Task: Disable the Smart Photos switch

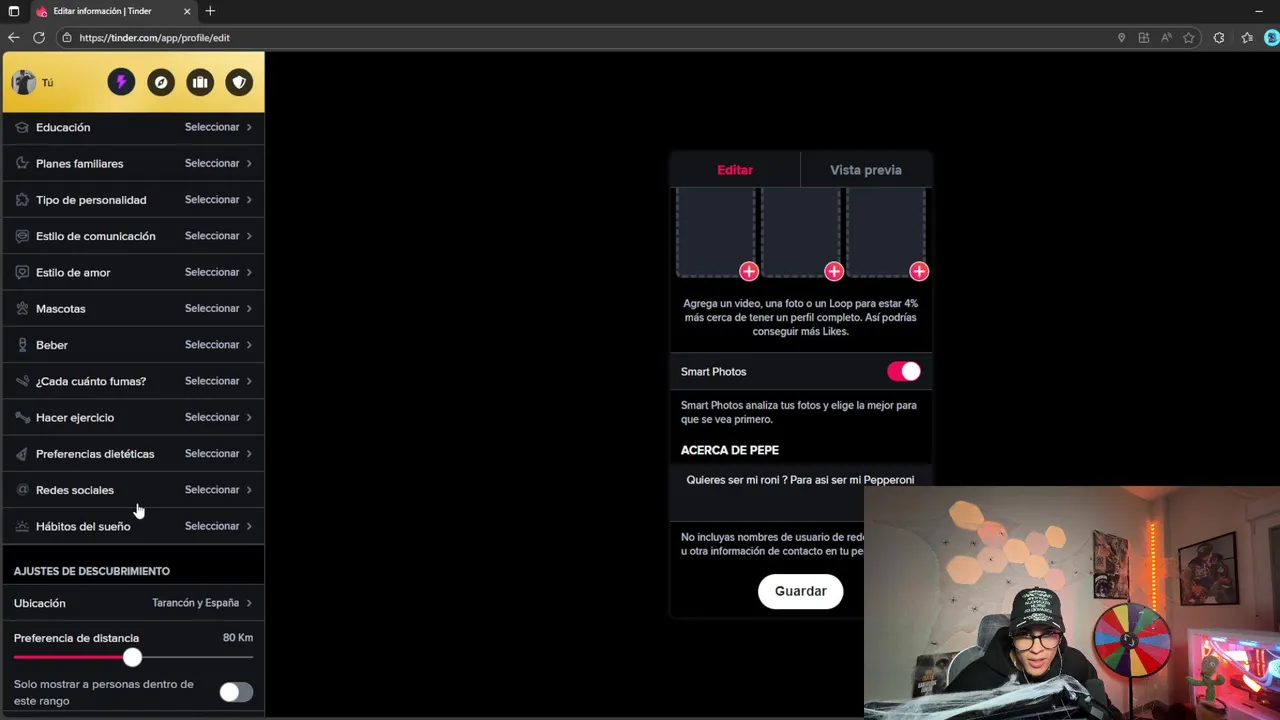Action: [904, 372]
